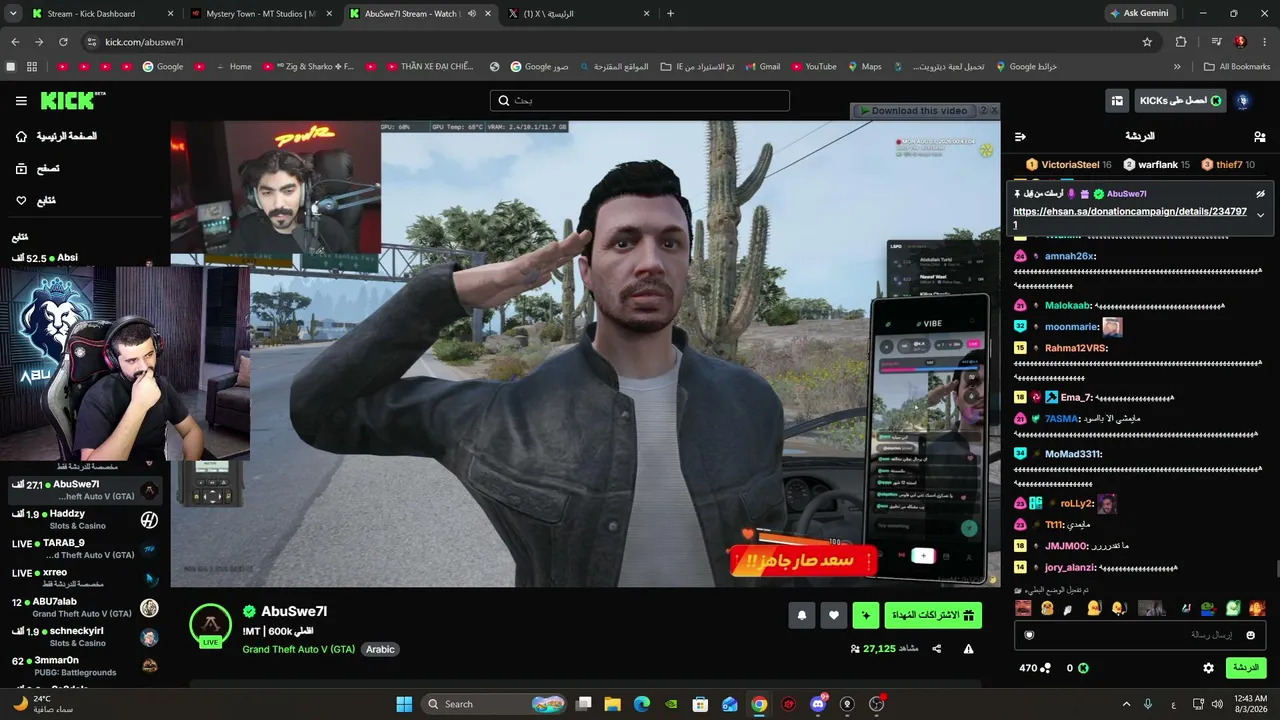The width and height of the screenshot is (1280, 720).
Task: Expand the pinned message chevron
Action: 1260,215
